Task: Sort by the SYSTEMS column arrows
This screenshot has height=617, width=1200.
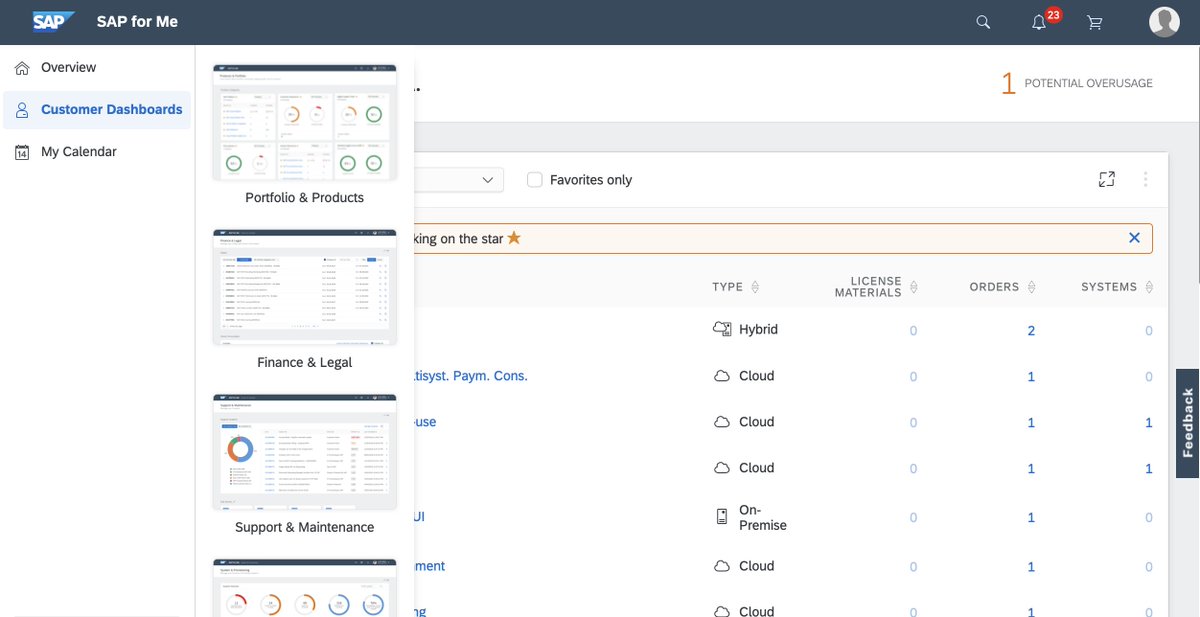Action: point(1149,287)
